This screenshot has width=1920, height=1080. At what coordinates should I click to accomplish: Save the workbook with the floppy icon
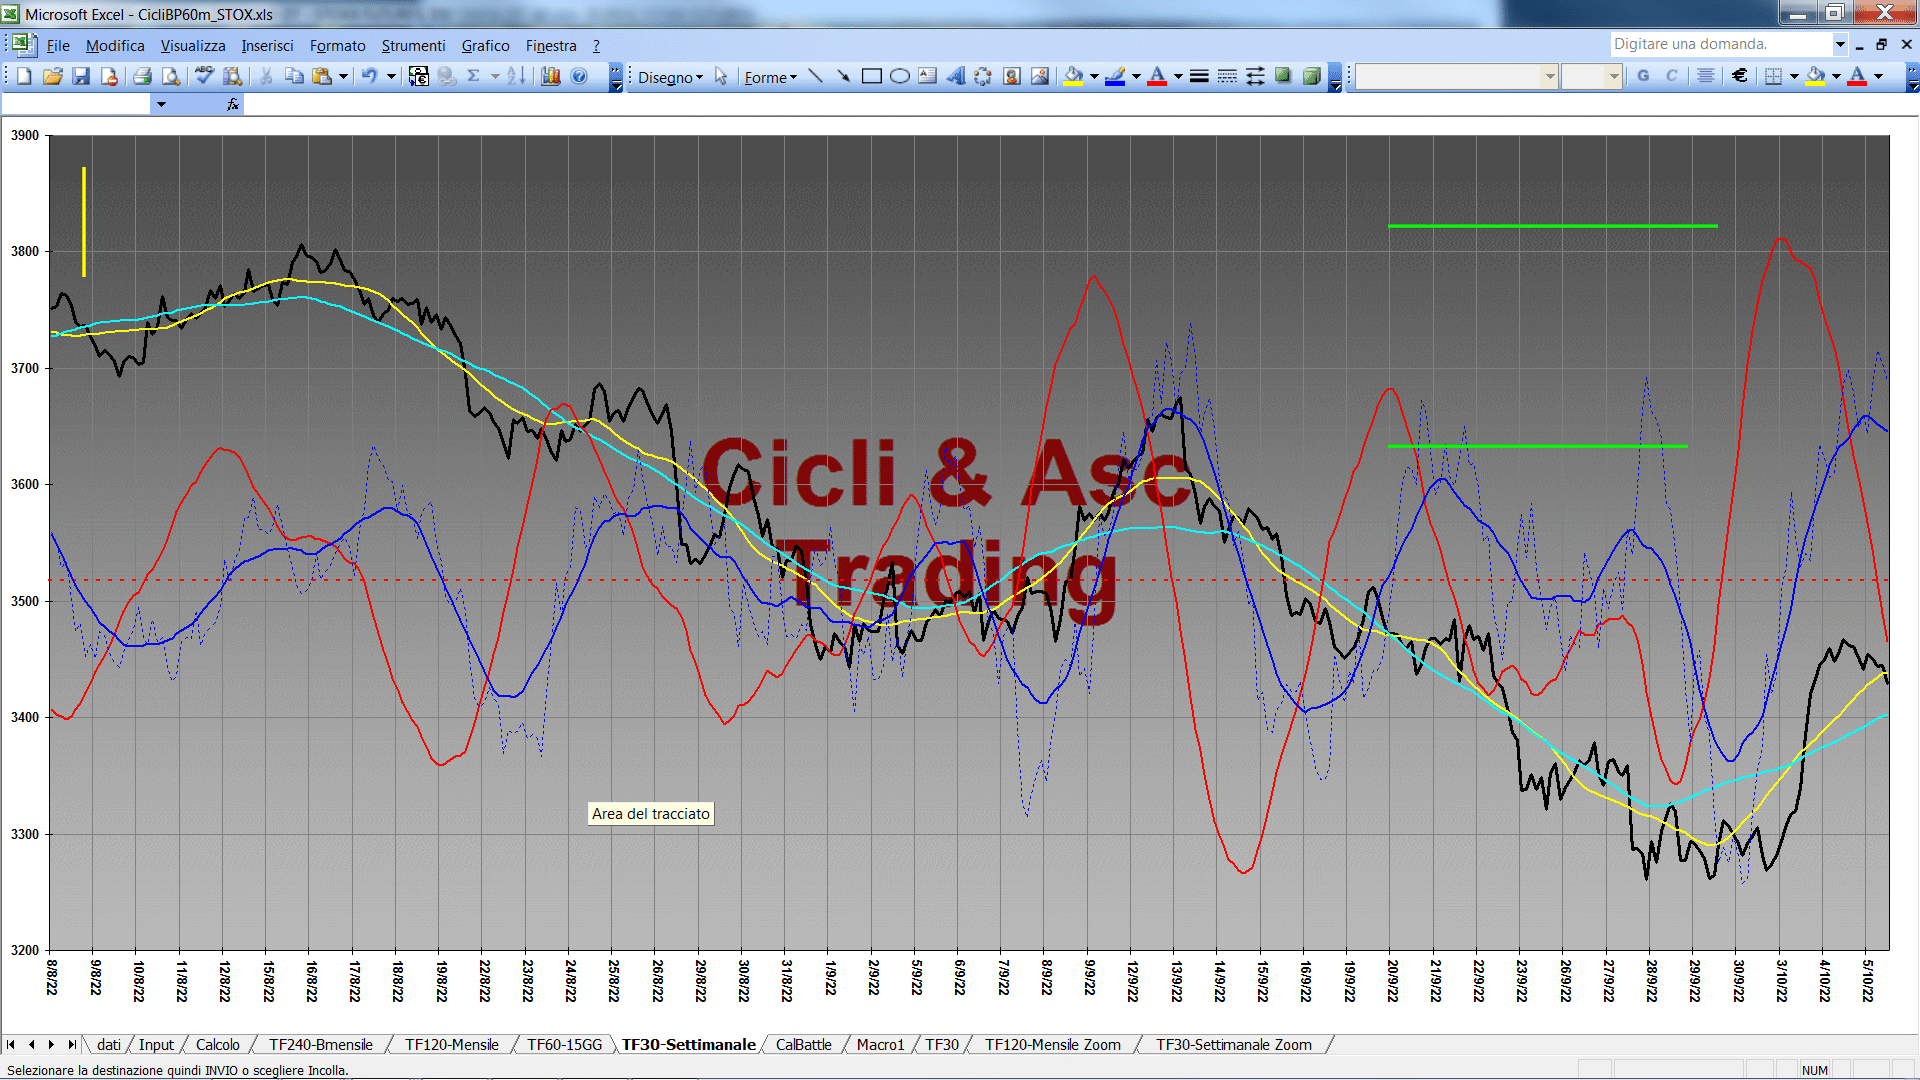[81, 76]
